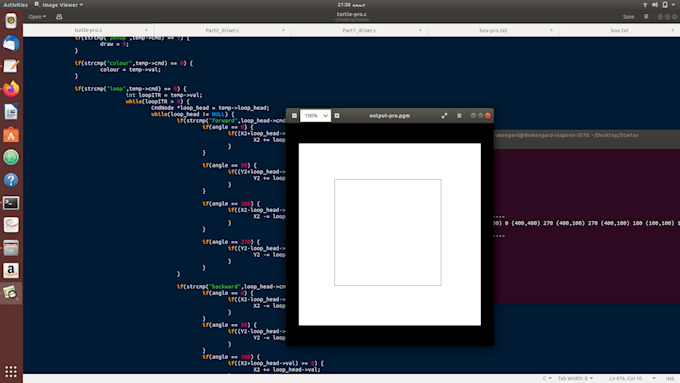Click the new document icon beside Open

59,17
